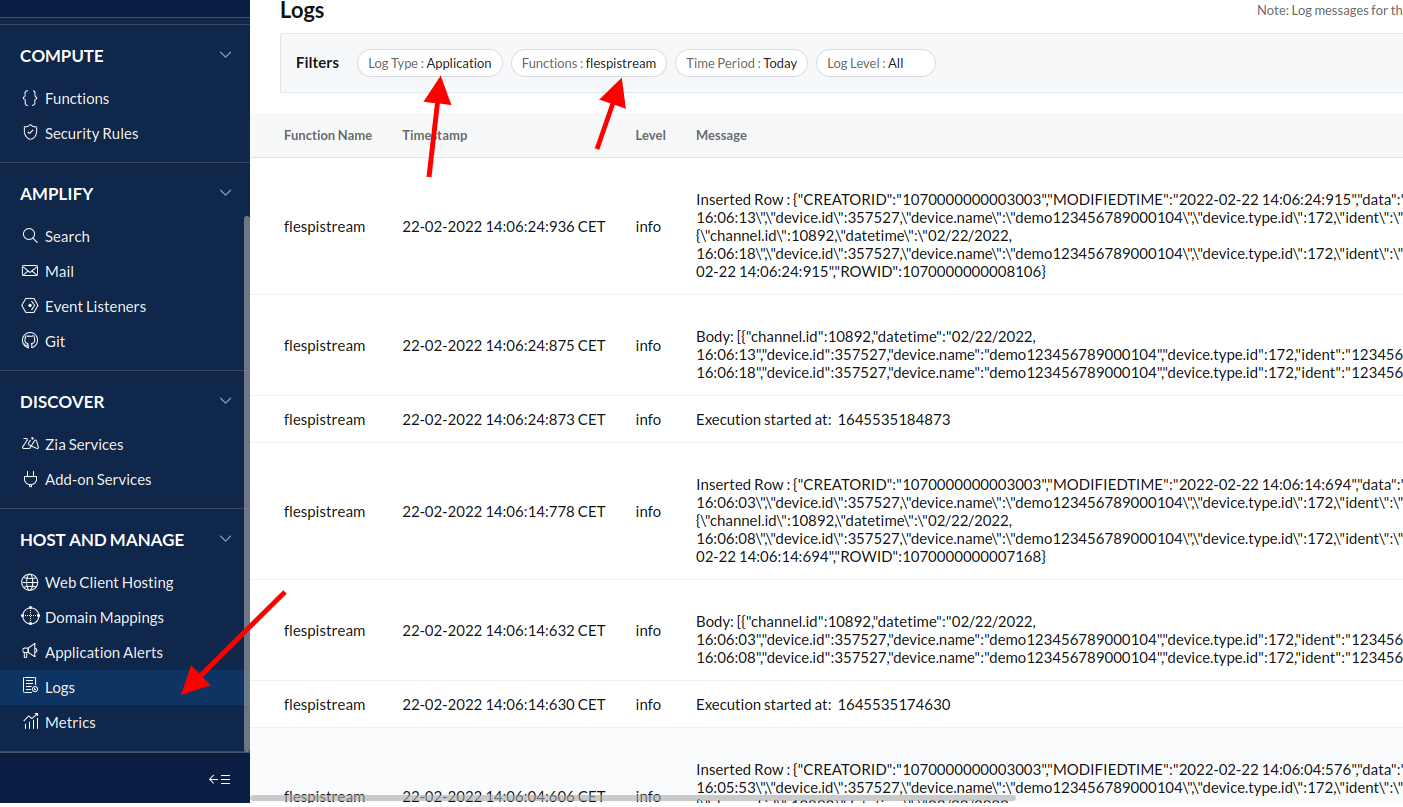1403x807 pixels.
Task: Click the Logs document icon
Action: (x=30, y=687)
